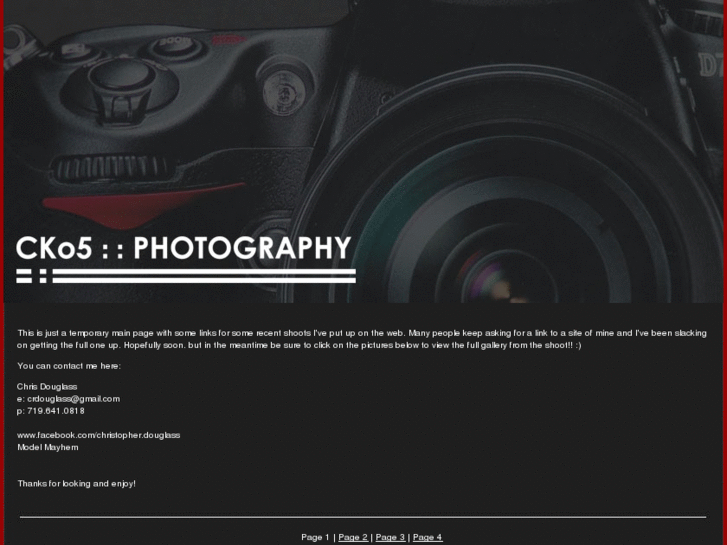
Task: Open the facebook.com/christopher.douglass link
Action: tap(99, 435)
